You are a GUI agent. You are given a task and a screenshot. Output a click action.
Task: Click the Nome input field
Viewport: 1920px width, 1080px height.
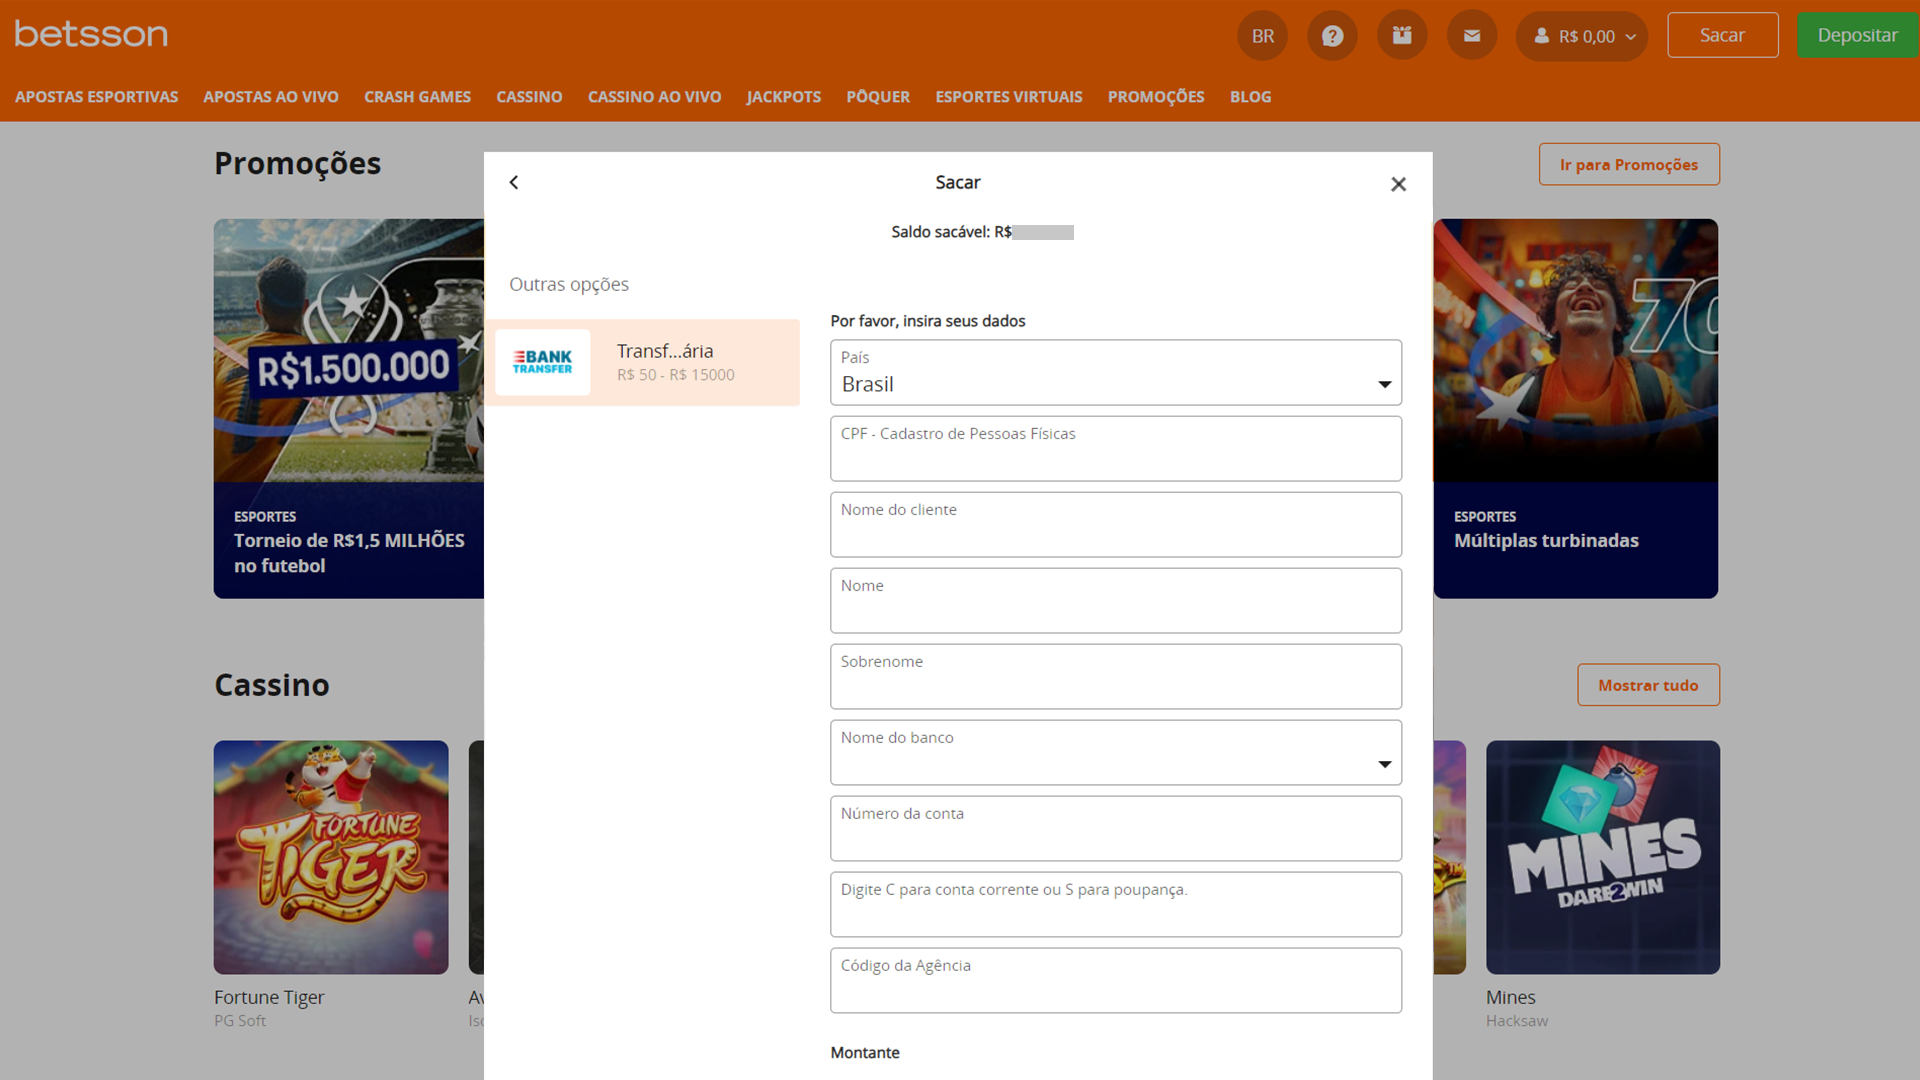point(1116,600)
